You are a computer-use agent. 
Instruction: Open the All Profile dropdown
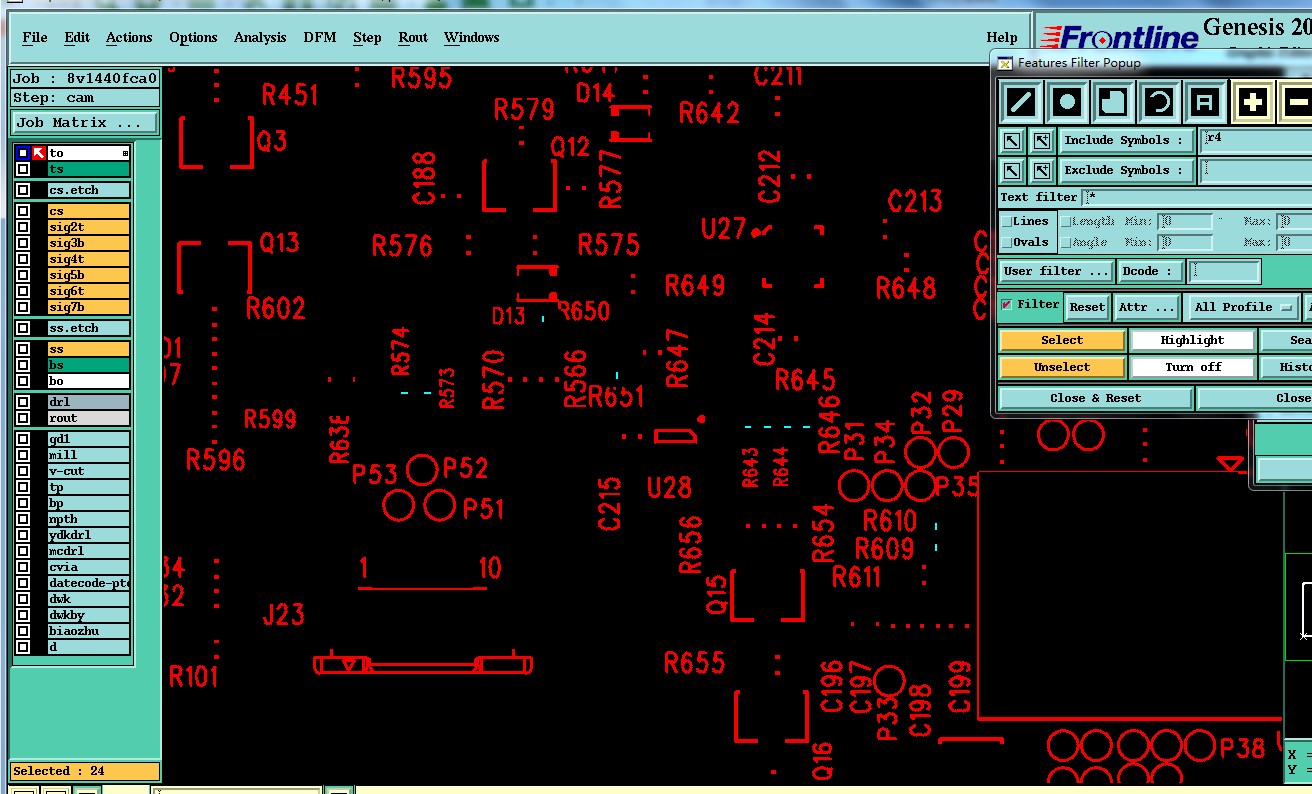coord(1242,307)
